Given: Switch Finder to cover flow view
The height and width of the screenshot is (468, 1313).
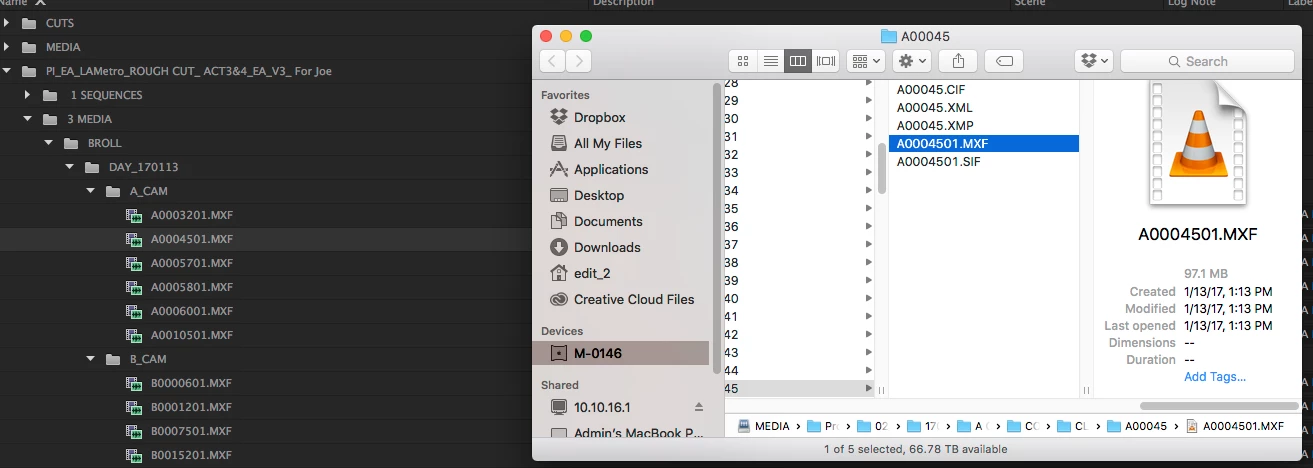Looking at the screenshot, I should tap(825, 61).
